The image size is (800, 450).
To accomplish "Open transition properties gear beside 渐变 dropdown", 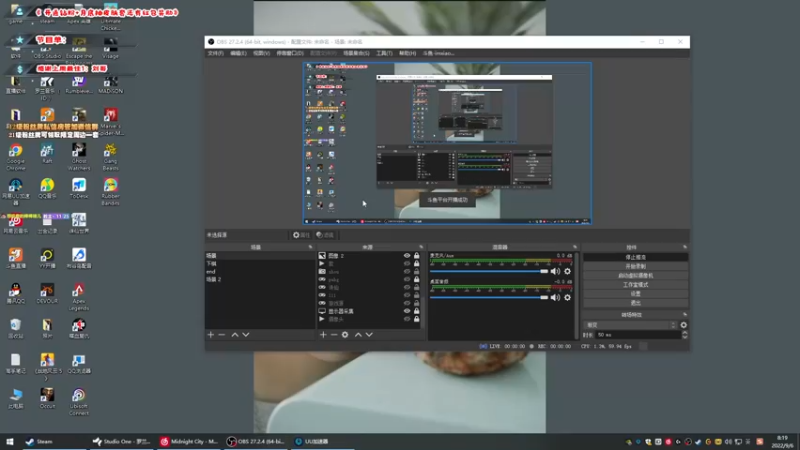I will [x=684, y=325].
